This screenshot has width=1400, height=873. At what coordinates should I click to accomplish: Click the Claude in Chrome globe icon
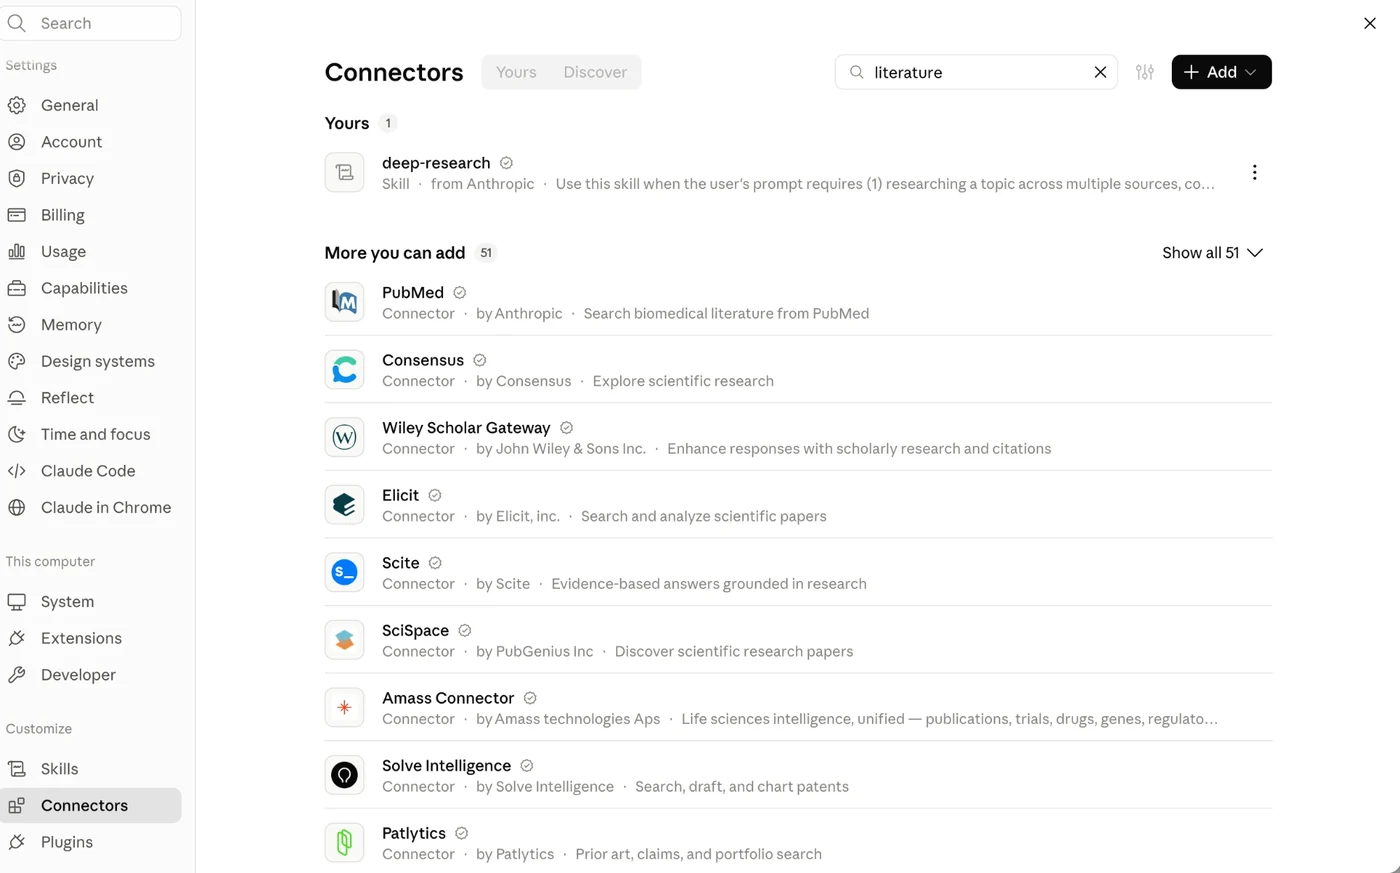coord(17,507)
